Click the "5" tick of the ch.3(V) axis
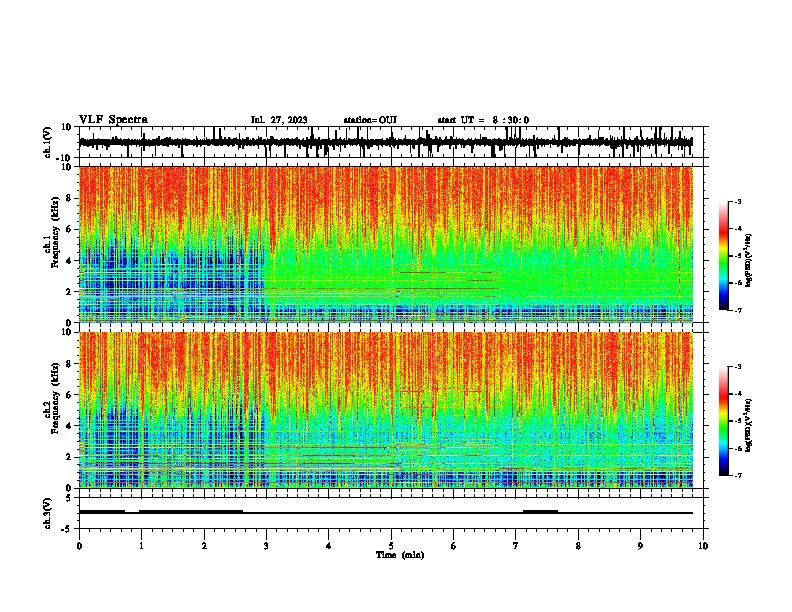The height and width of the screenshot is (612, 792). tap(69, 498)
